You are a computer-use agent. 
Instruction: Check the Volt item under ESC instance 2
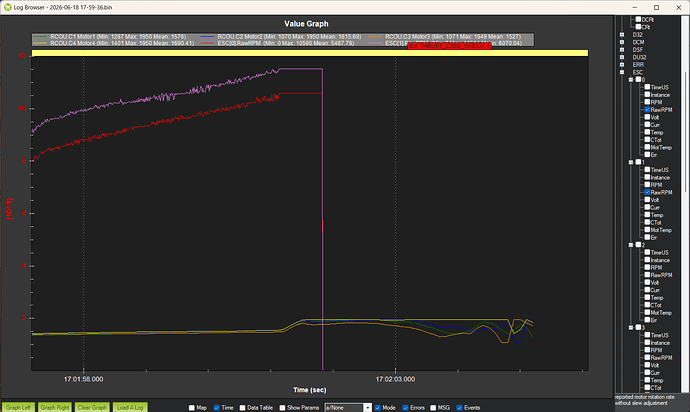pos(647,283)
